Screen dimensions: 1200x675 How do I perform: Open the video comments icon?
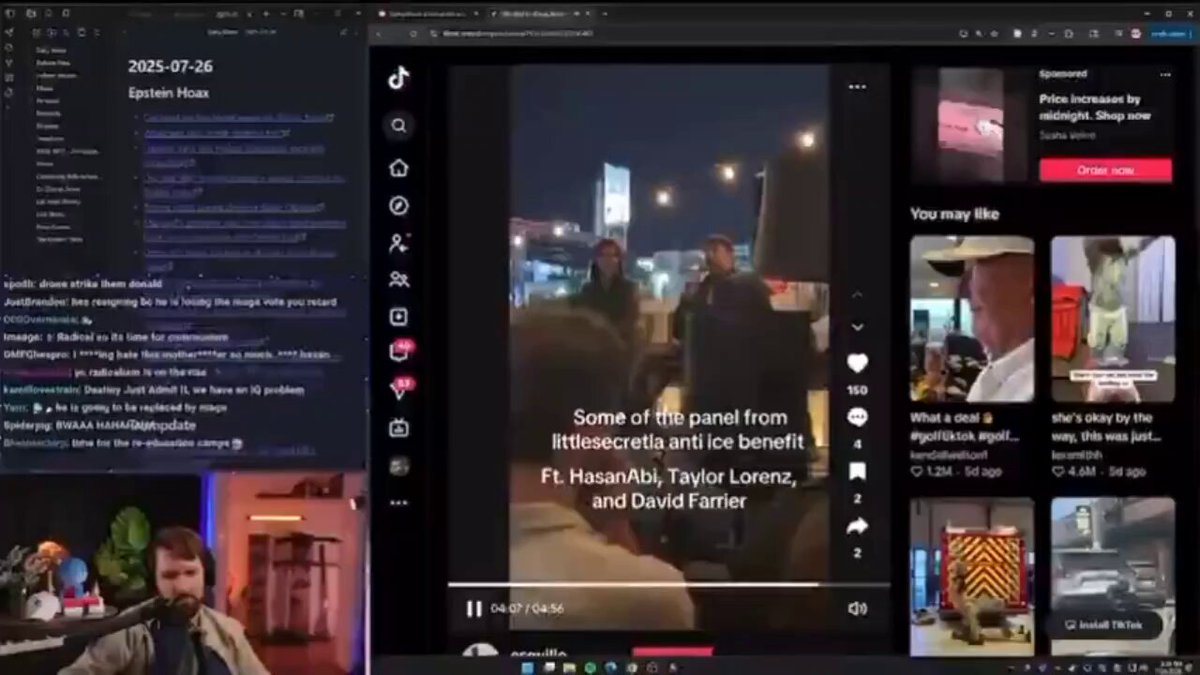[x=857, y=418]
